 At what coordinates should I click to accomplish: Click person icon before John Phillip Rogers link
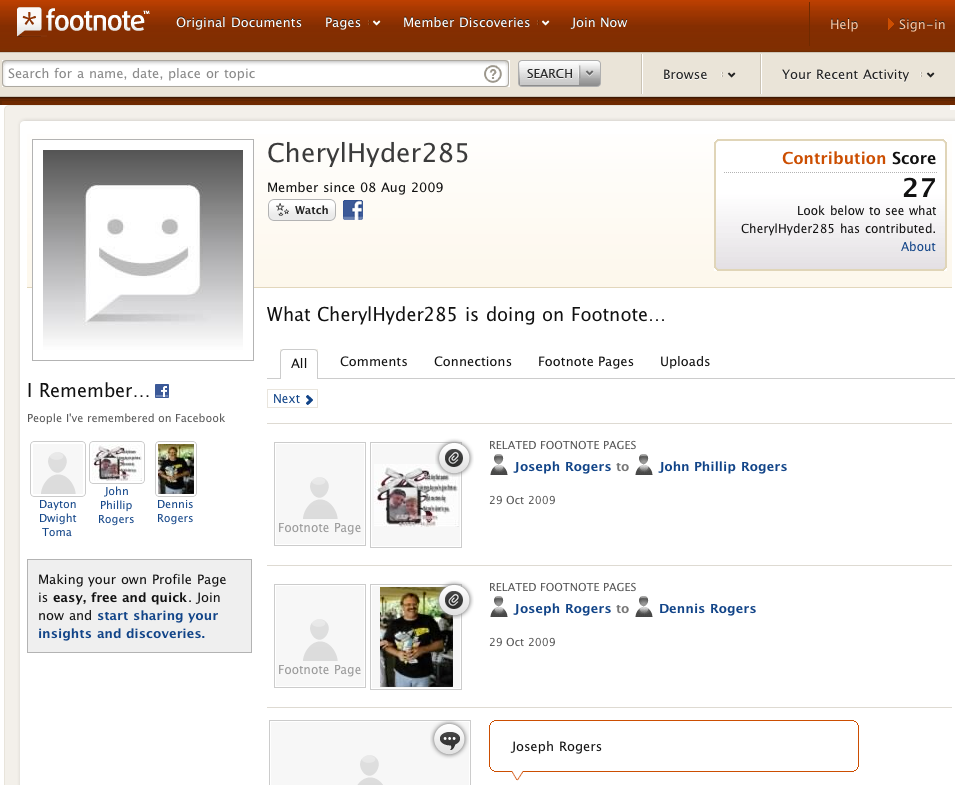644,465
